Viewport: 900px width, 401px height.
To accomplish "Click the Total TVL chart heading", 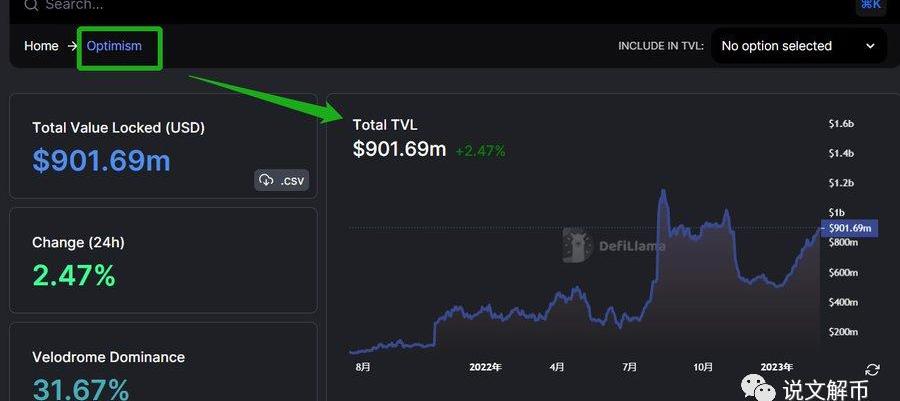I will (385, 125).
